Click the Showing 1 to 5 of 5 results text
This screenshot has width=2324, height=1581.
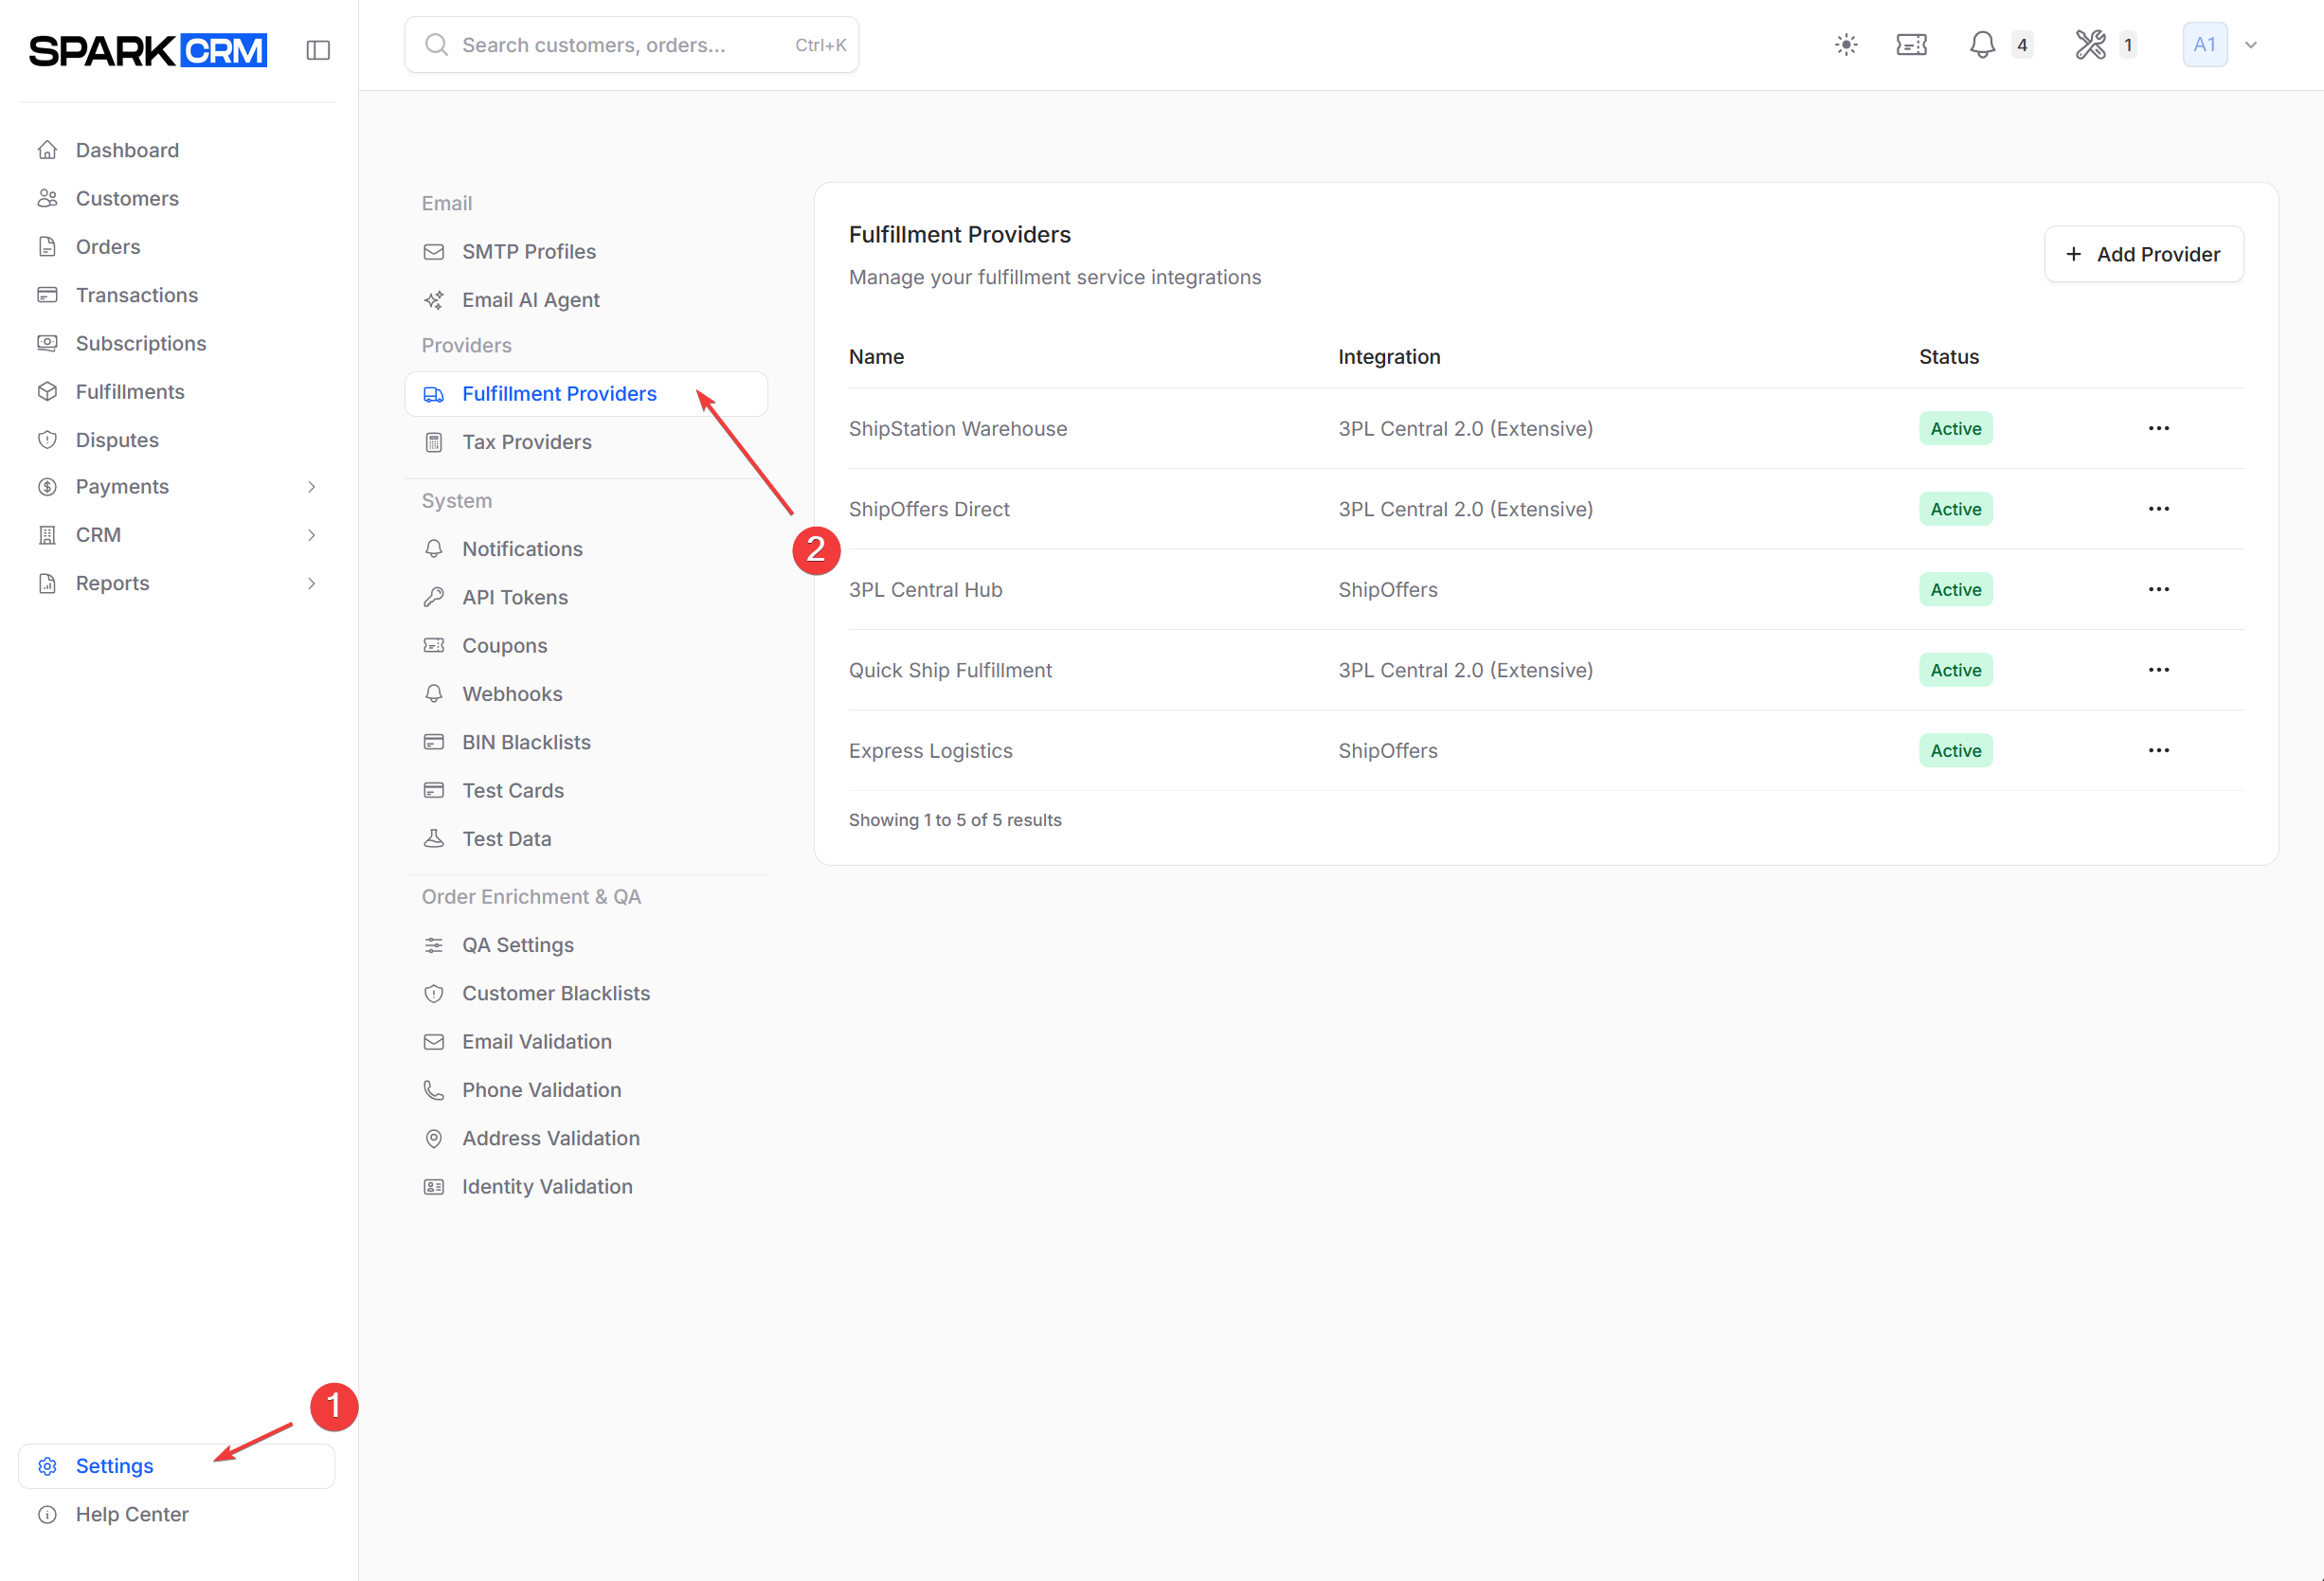click(x=955, y=820)
